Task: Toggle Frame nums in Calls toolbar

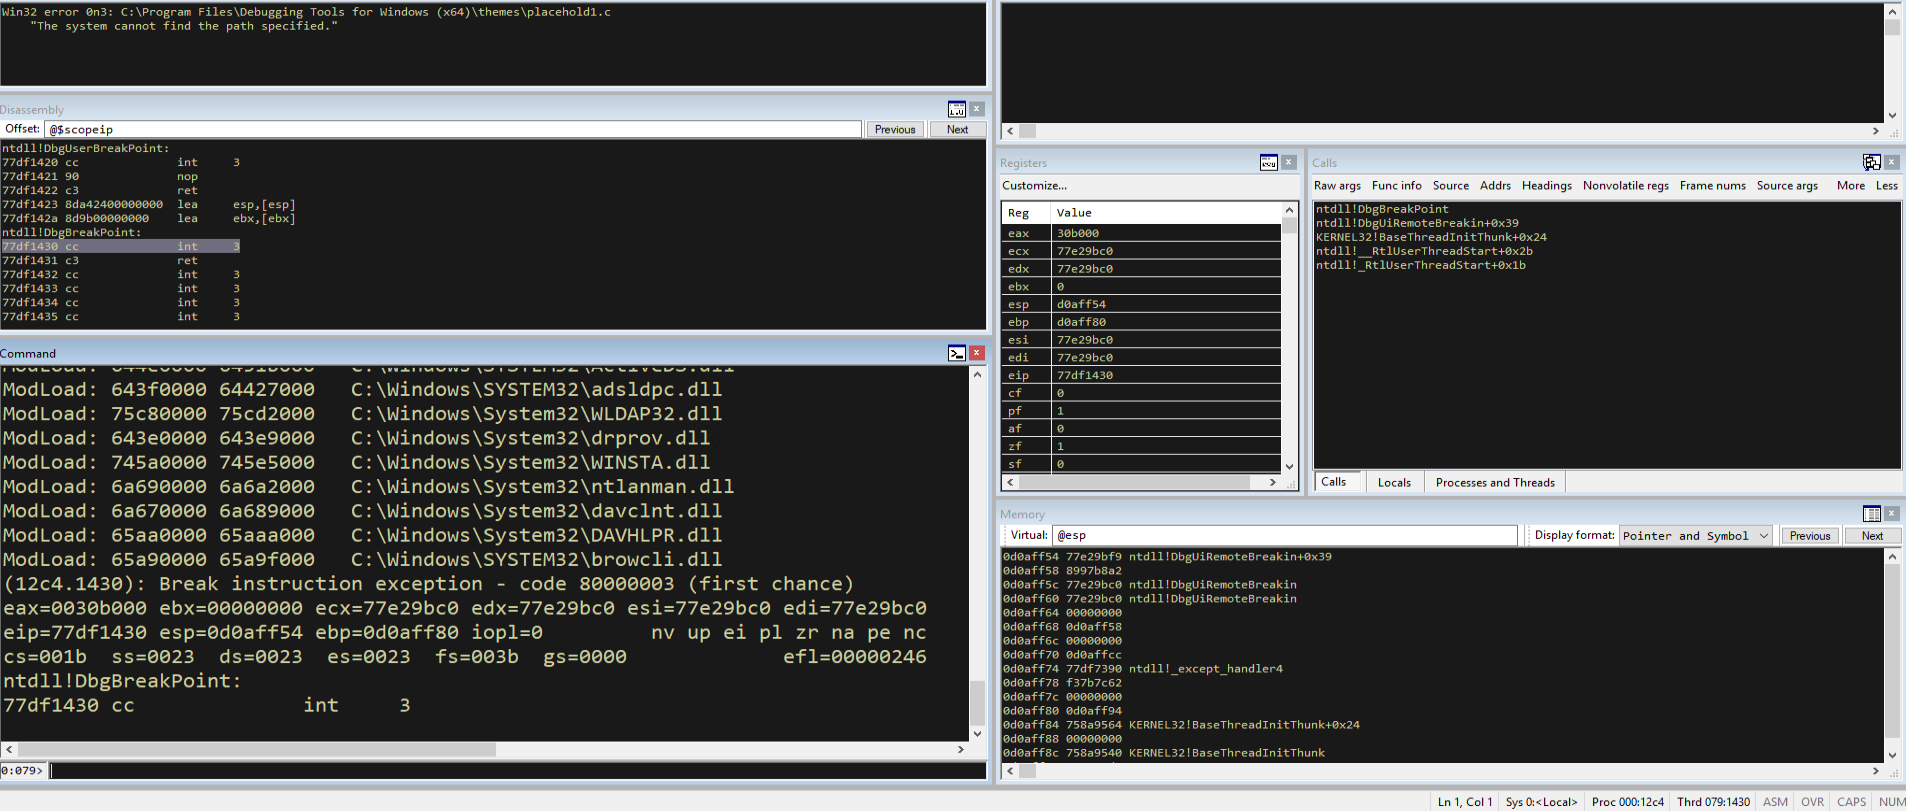Action: point(1713,185)
